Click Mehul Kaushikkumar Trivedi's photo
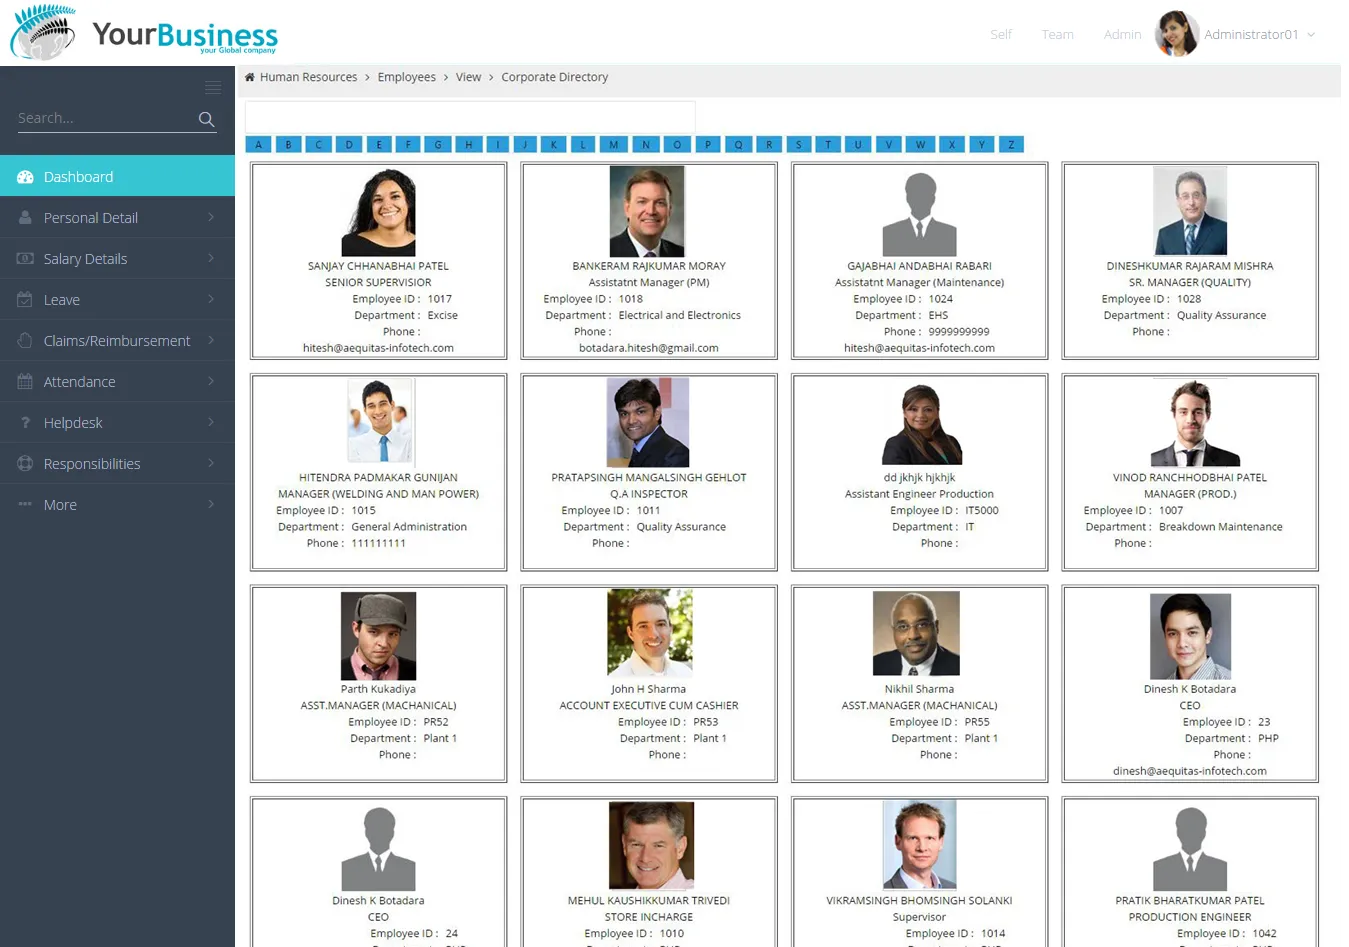Viewport: 1349px width, 947px height. coord(651,846)
